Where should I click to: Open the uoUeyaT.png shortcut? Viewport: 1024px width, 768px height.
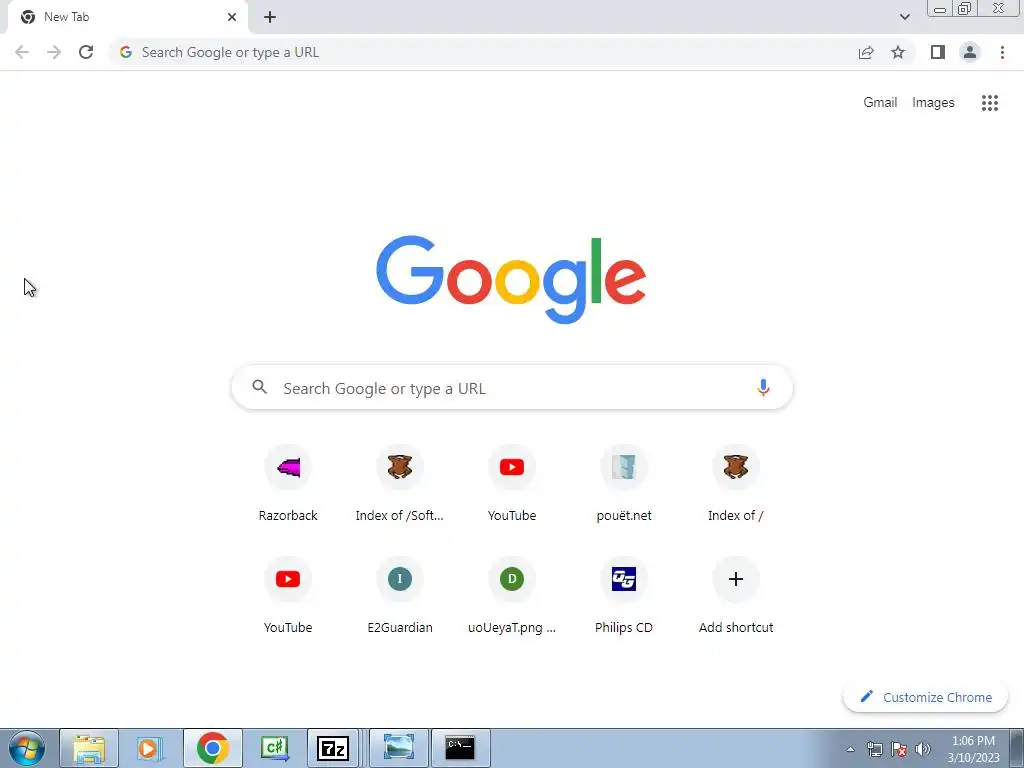[x=512, y=596]
